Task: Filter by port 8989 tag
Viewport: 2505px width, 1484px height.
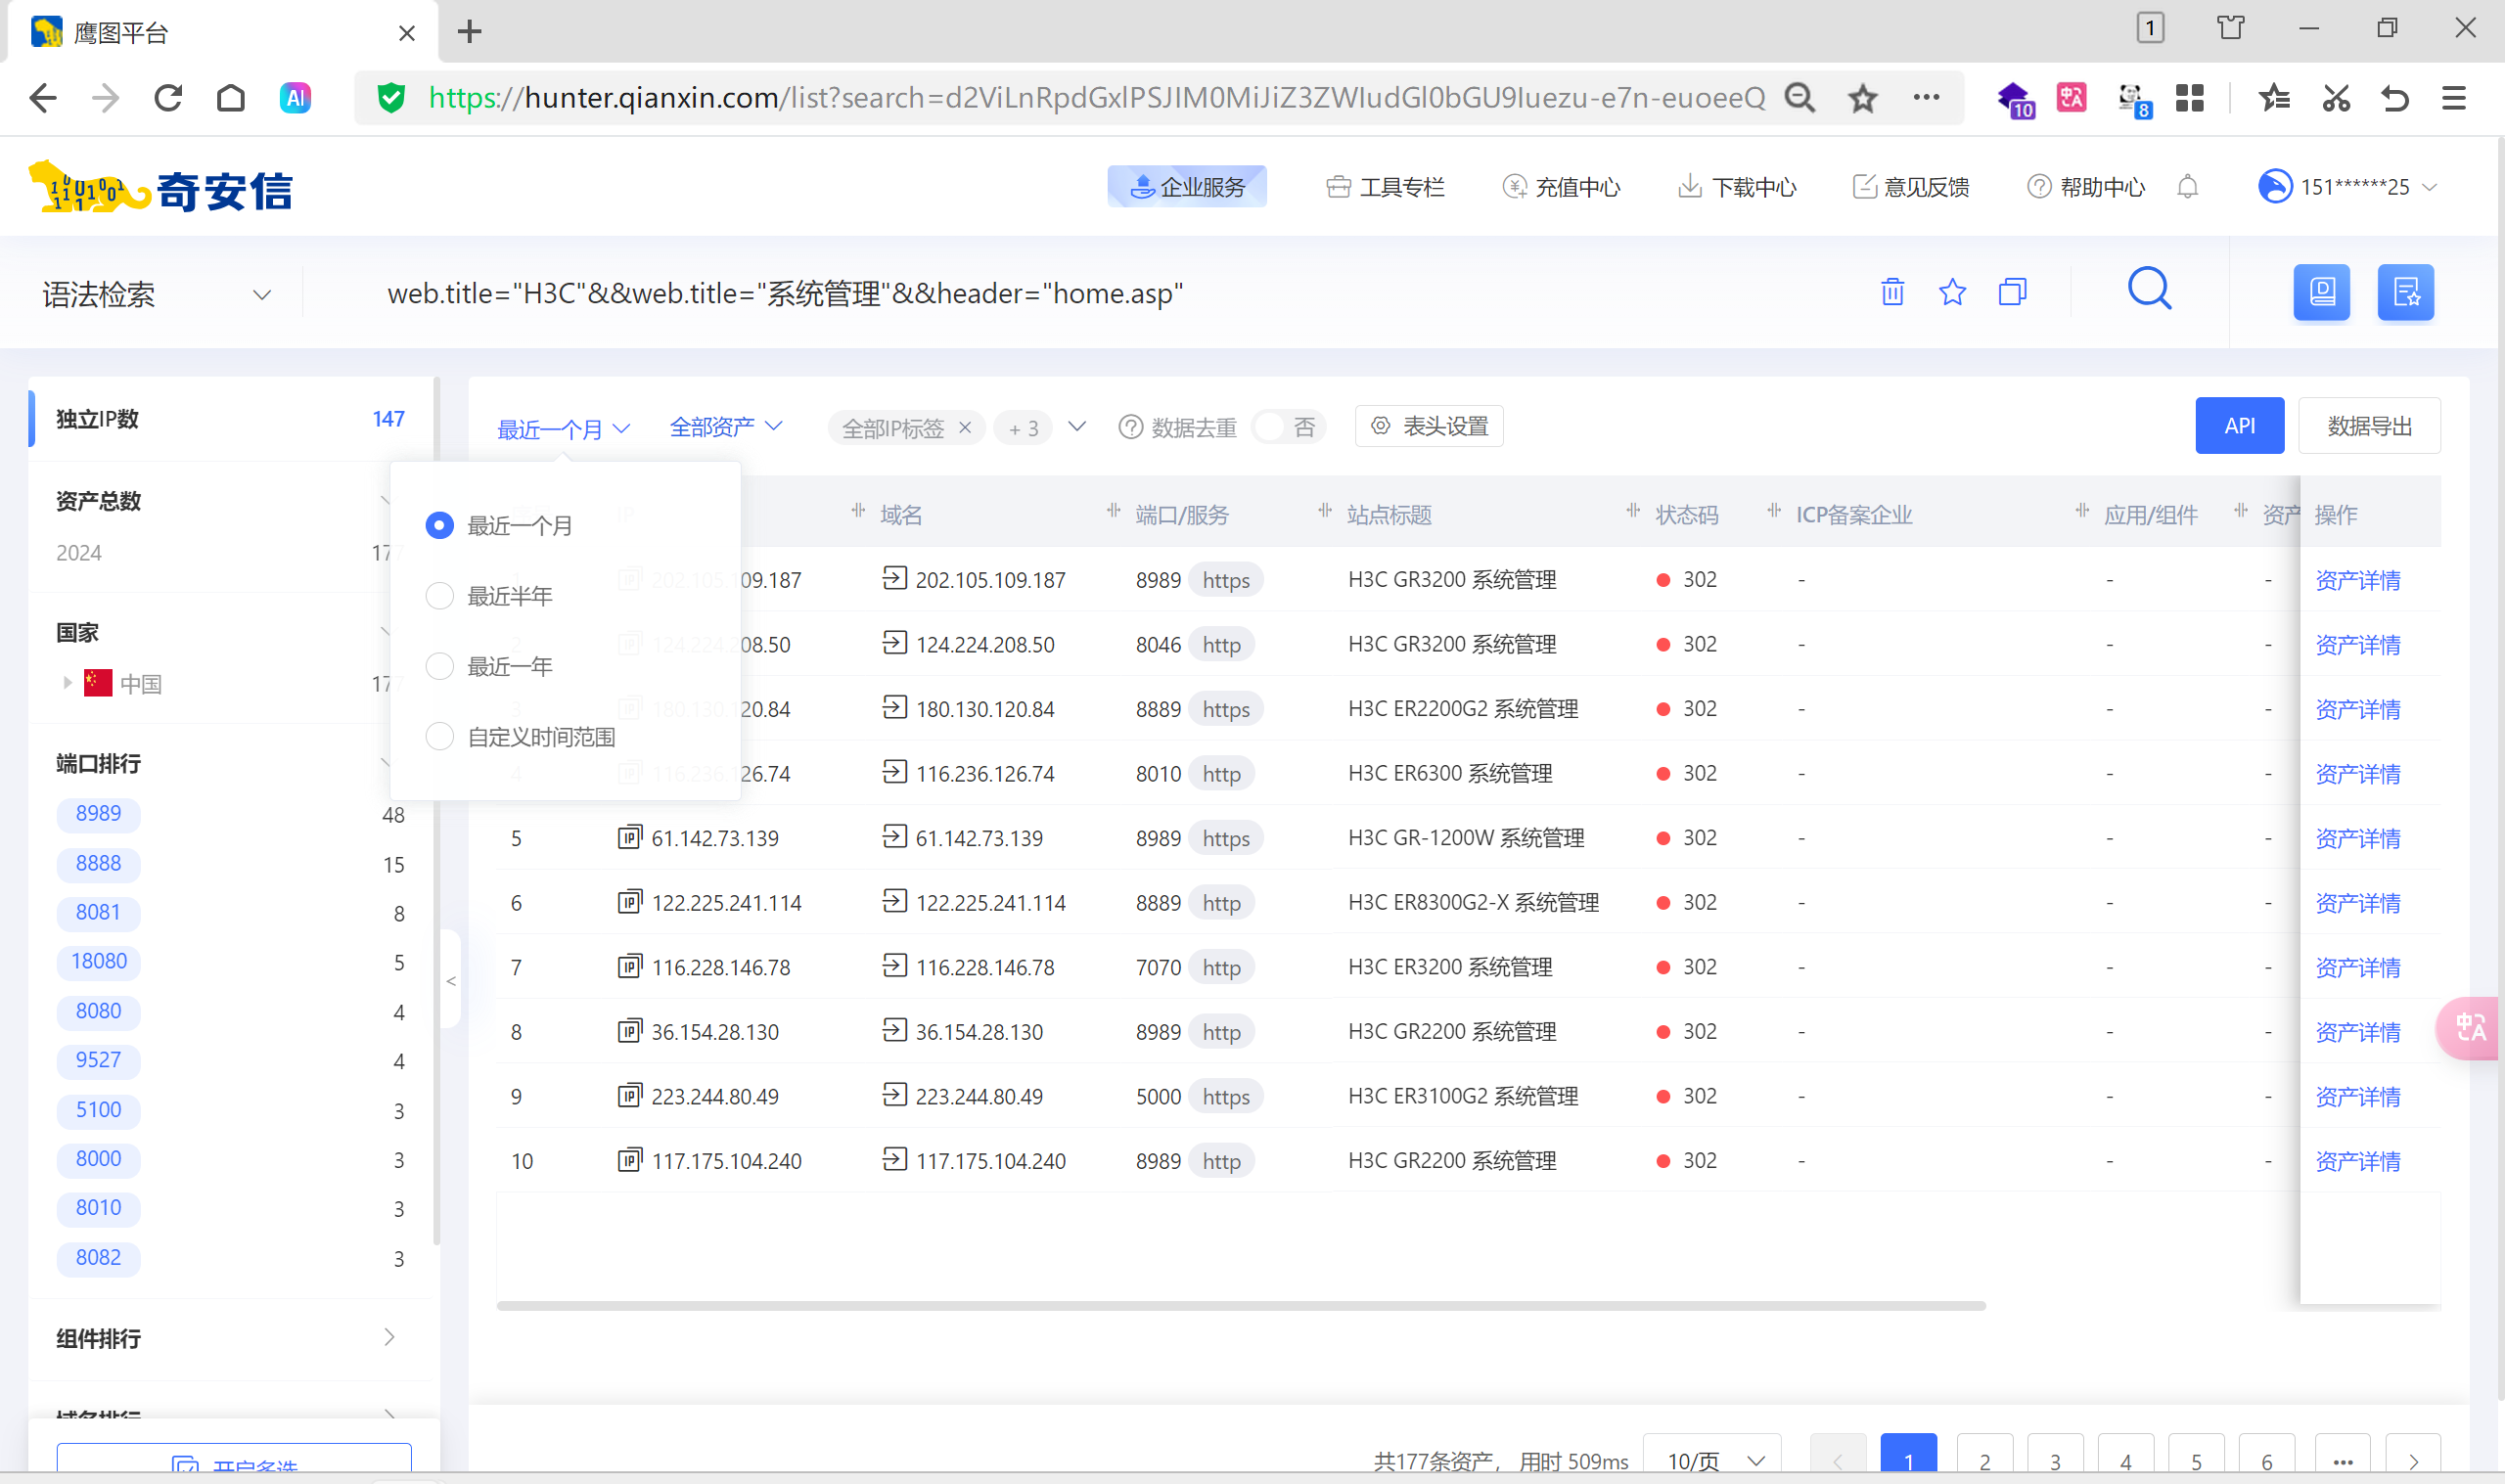Action: click(x=98, y=814)
